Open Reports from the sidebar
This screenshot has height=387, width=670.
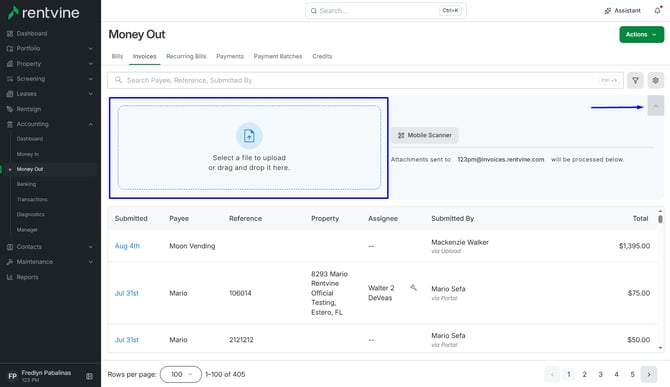27,277
